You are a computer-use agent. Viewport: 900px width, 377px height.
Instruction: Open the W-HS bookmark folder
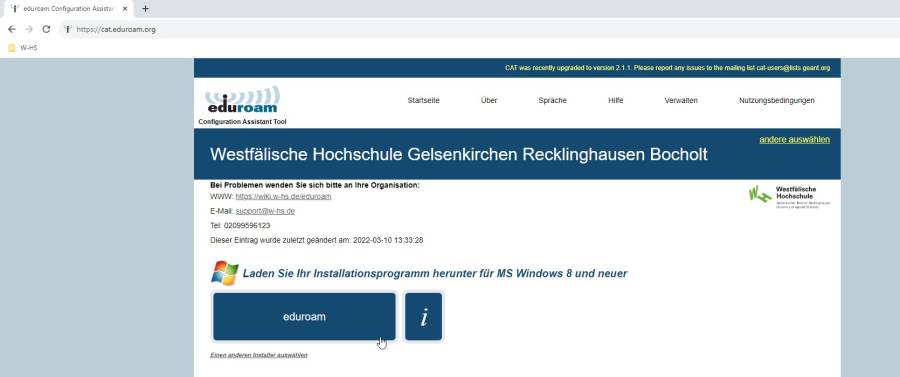23,48
